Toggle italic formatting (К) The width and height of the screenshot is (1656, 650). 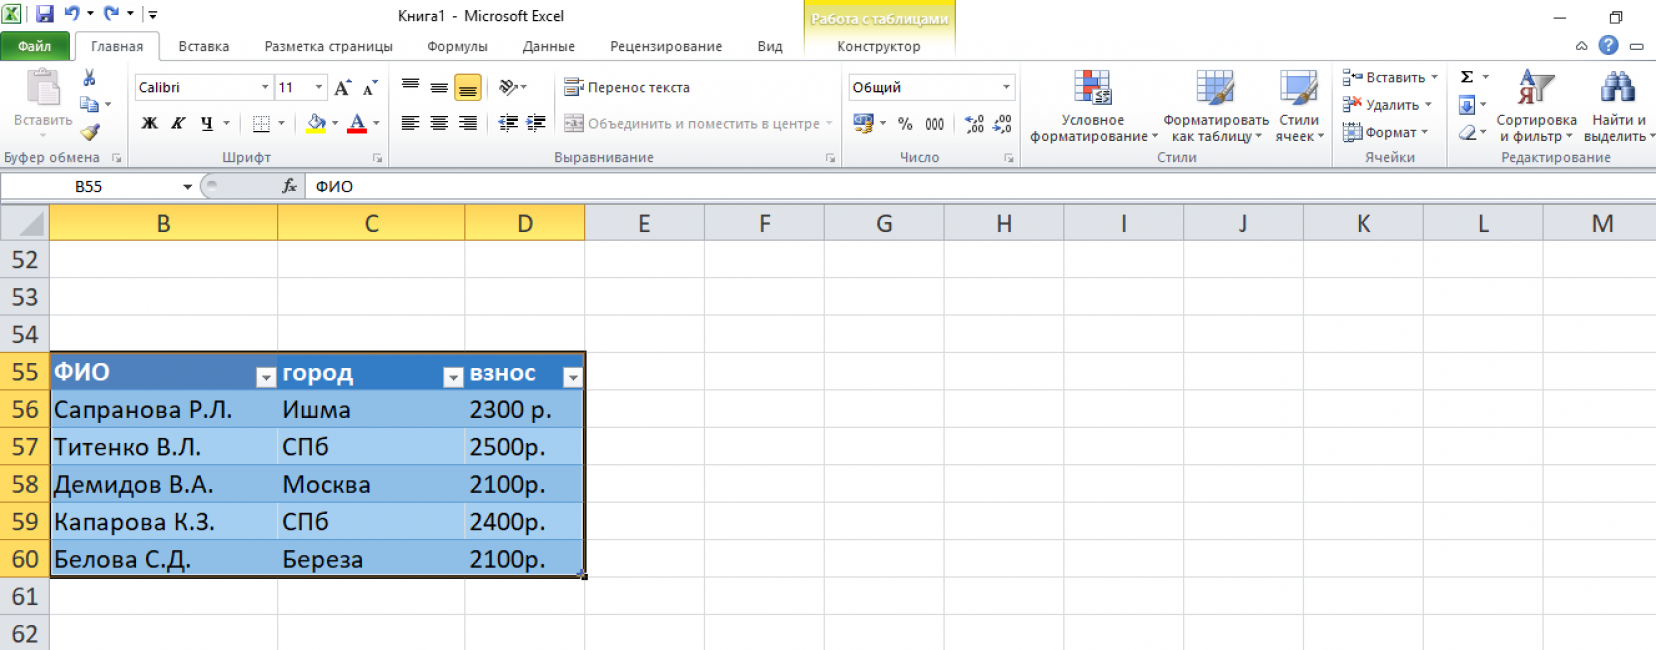(178, 123)
